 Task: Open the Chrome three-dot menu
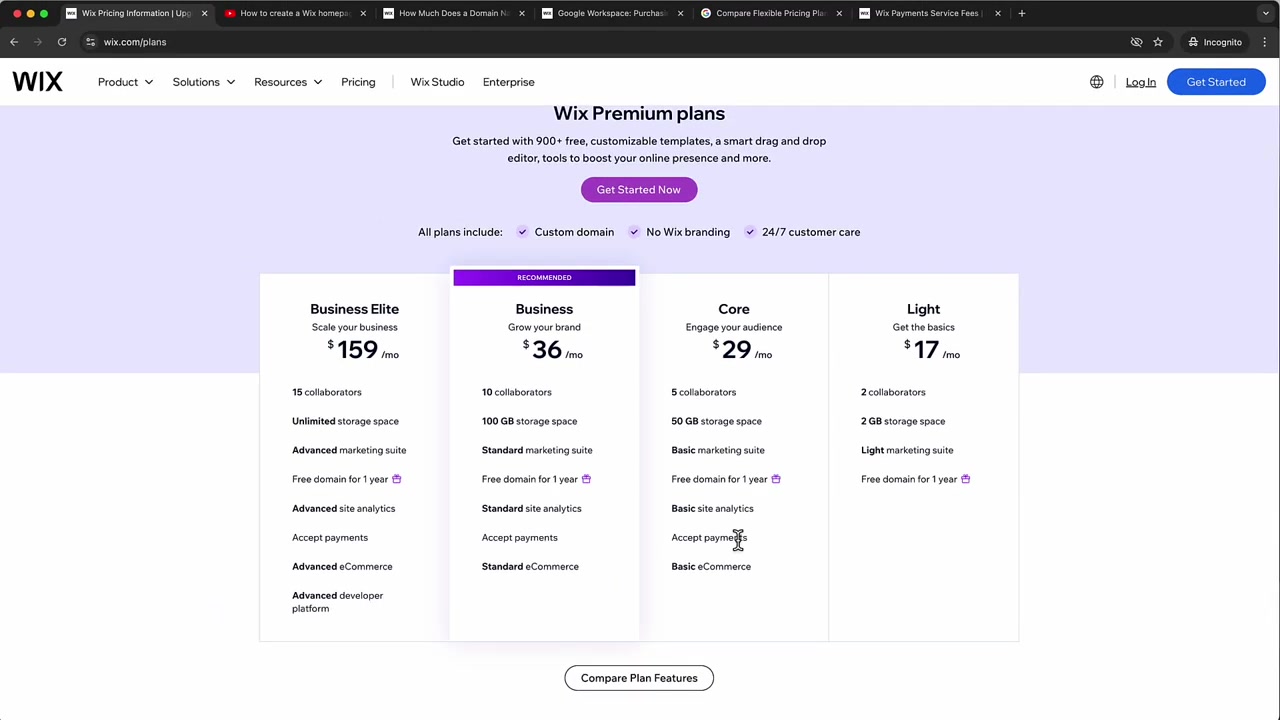click(x=1265, y=42)
